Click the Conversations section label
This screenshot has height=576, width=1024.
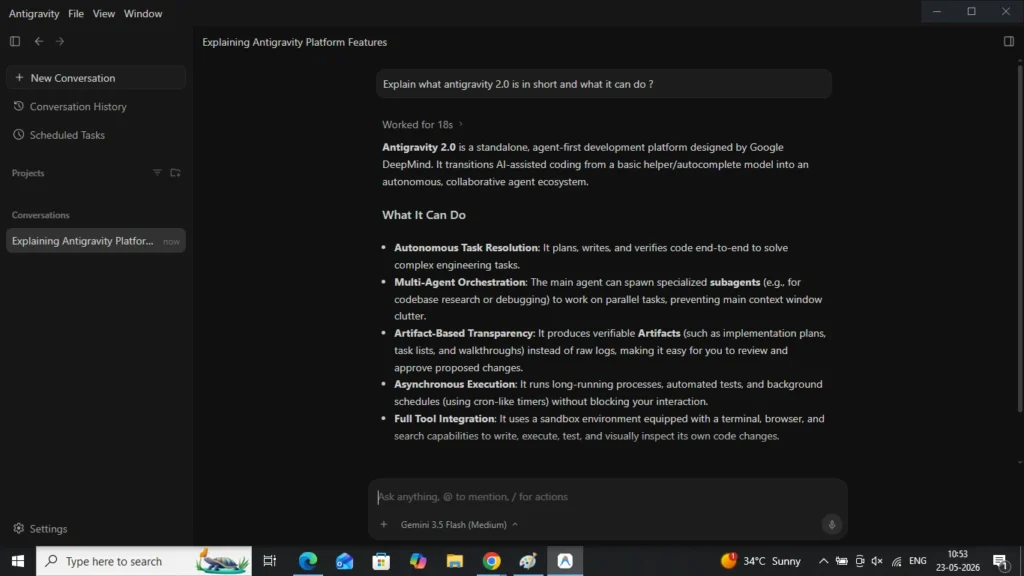point(40,215)
